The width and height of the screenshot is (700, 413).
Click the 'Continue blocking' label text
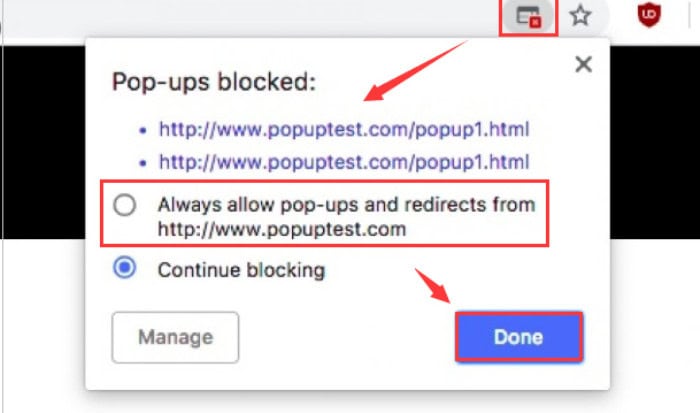click(x=242, y=270)
